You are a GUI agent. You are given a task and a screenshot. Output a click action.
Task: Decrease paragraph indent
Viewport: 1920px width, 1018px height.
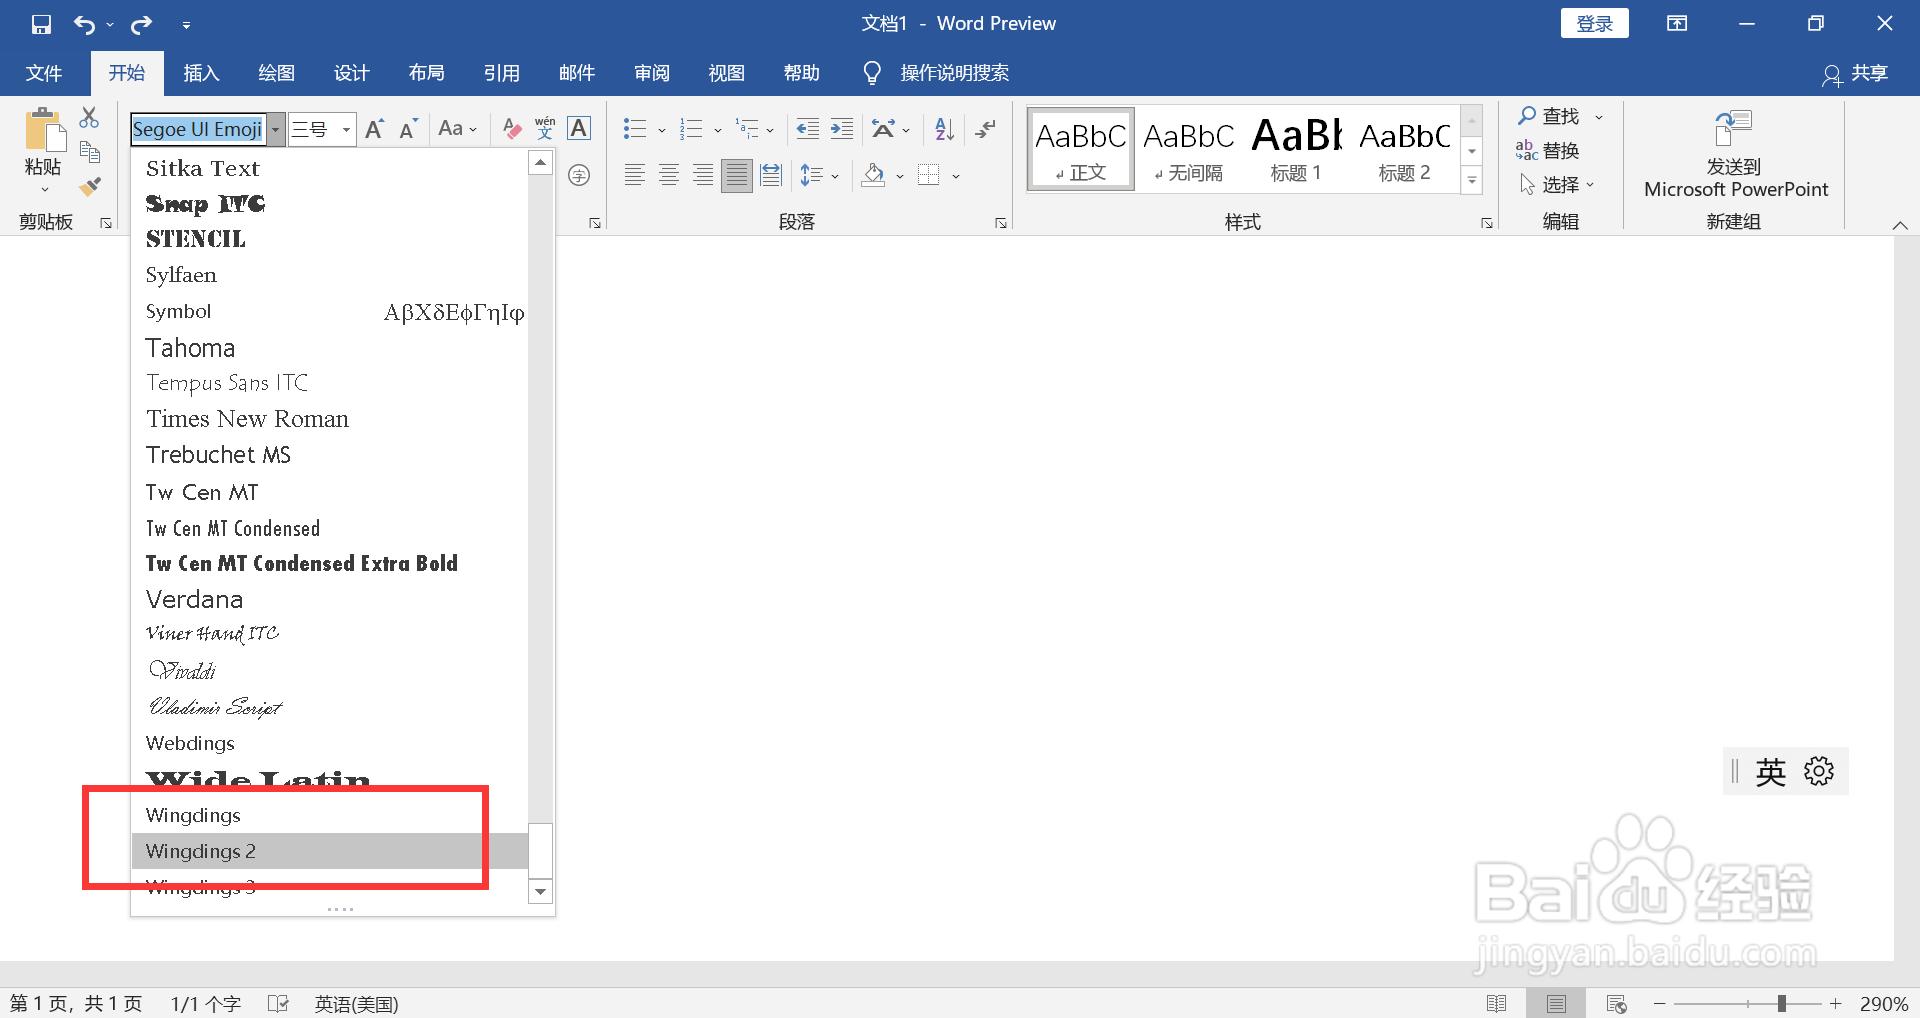point(807,129)
